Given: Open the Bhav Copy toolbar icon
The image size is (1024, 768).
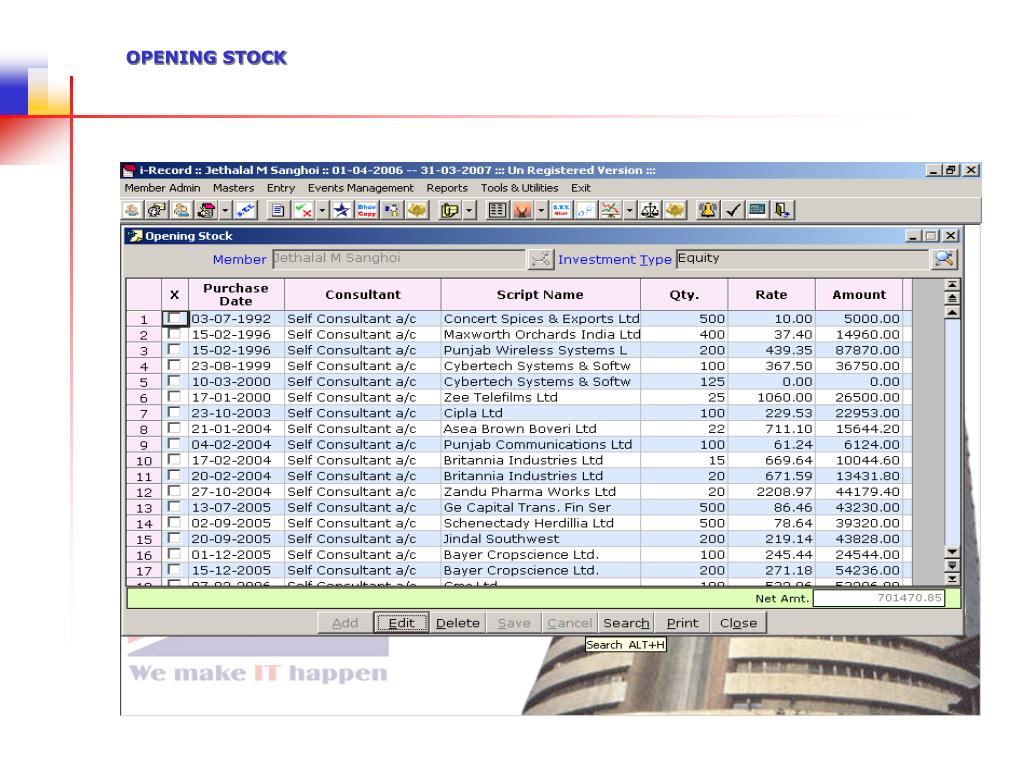Looking at the screenshot, I should coord(366,210).
